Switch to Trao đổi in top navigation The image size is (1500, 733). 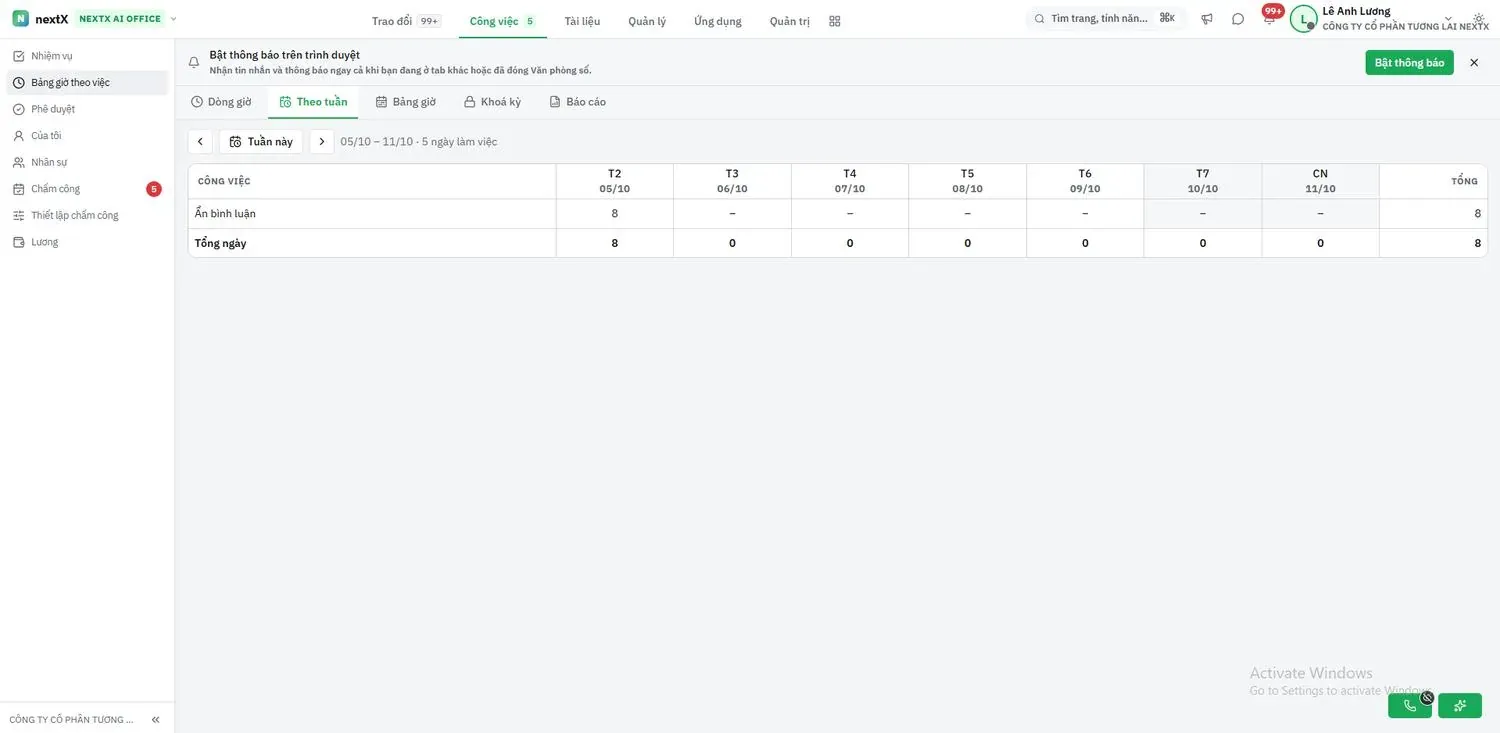point(405,21)
